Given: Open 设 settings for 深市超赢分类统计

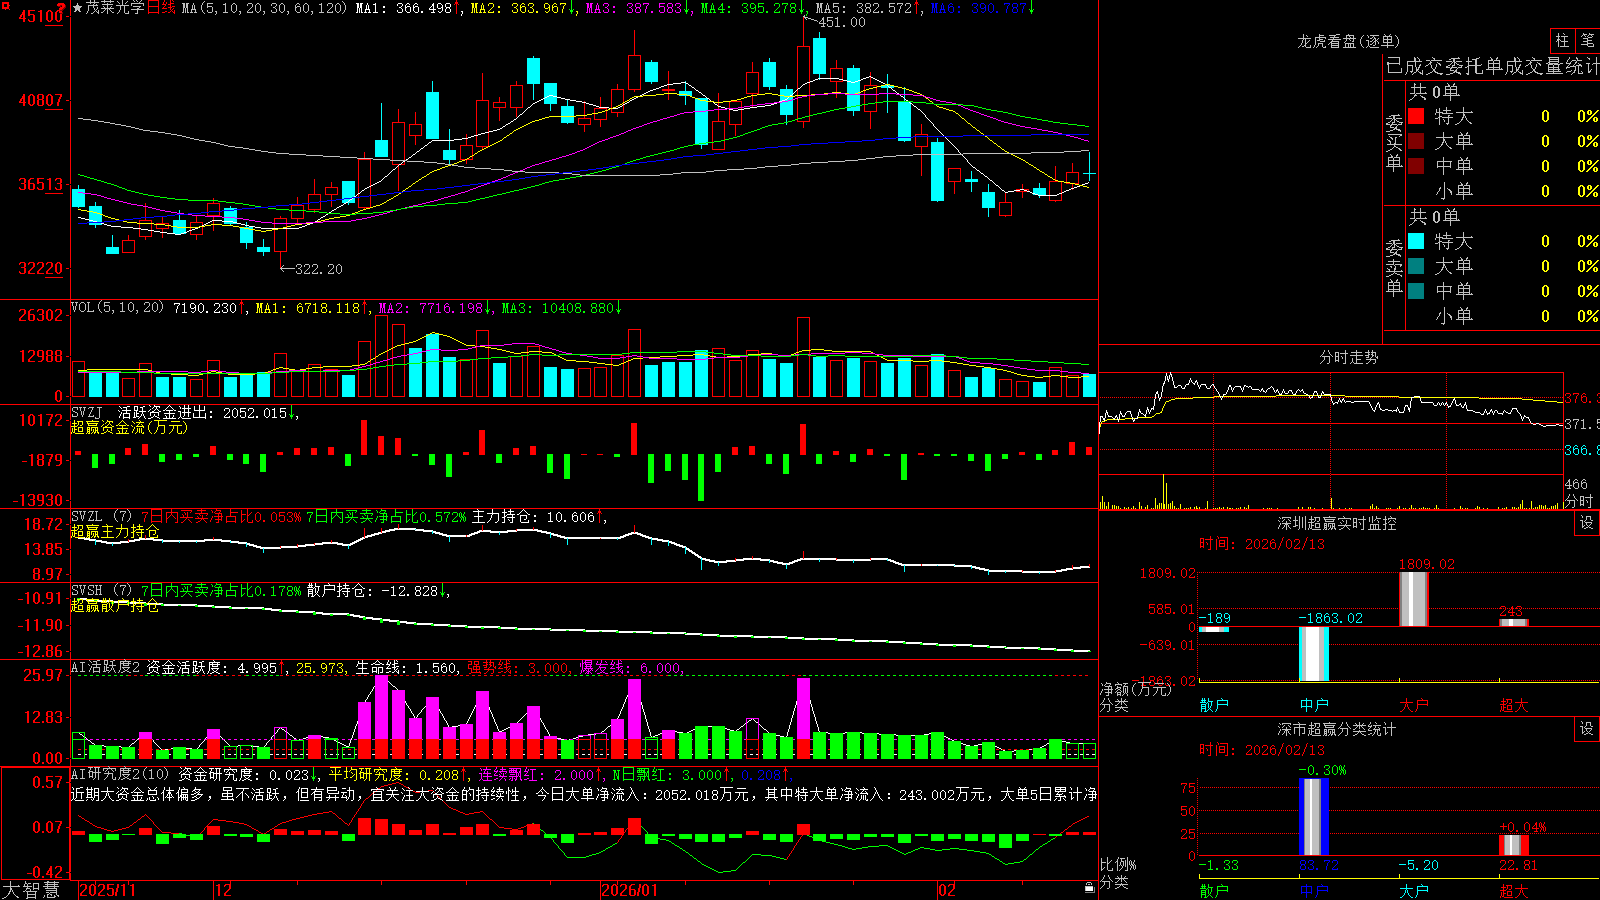Looking at the screenshot, I should [x=1587, y=729].
